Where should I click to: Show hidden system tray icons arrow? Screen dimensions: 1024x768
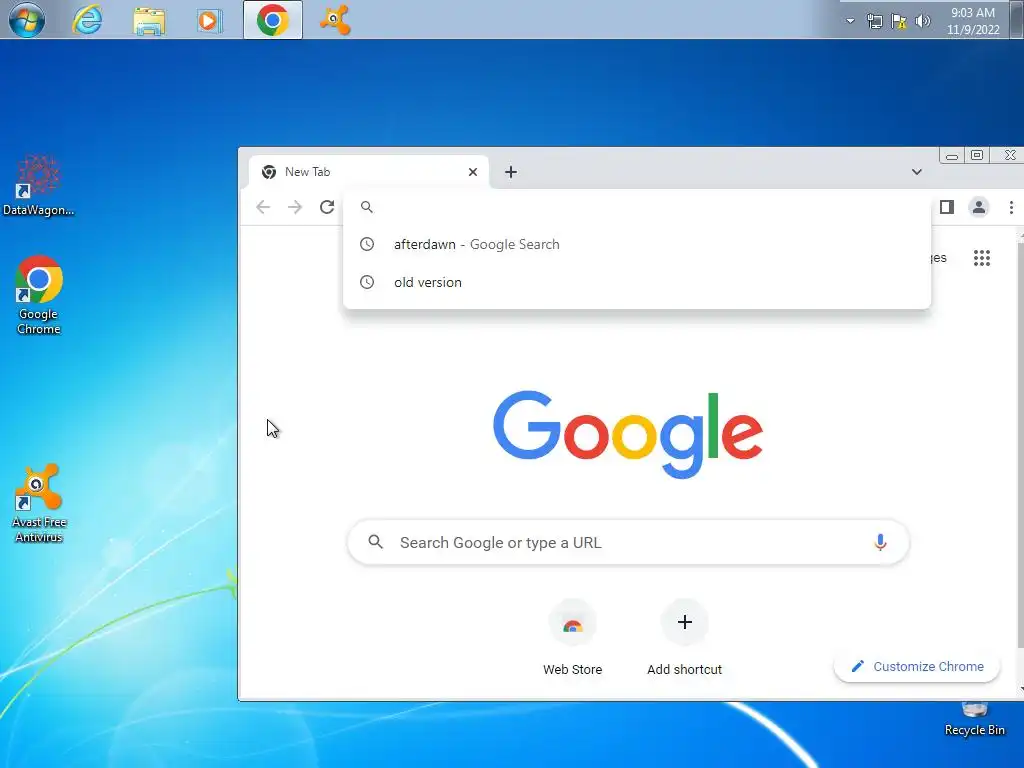pos(850,21)
